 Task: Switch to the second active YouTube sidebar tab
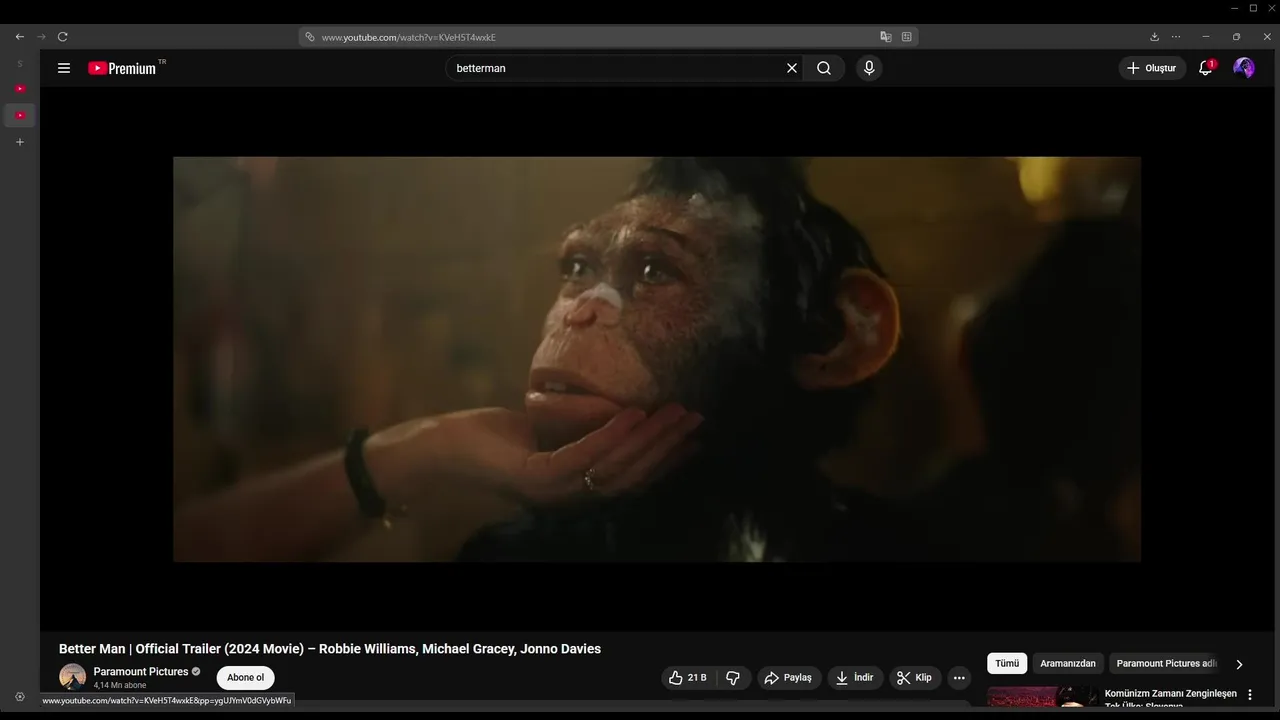(x=20, y=115)
